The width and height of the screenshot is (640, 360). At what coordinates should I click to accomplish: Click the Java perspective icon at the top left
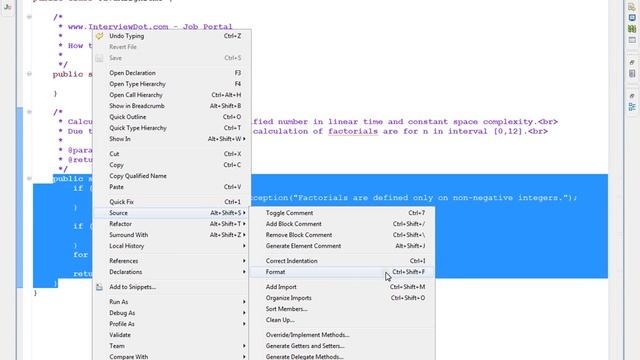coord(7,7)
